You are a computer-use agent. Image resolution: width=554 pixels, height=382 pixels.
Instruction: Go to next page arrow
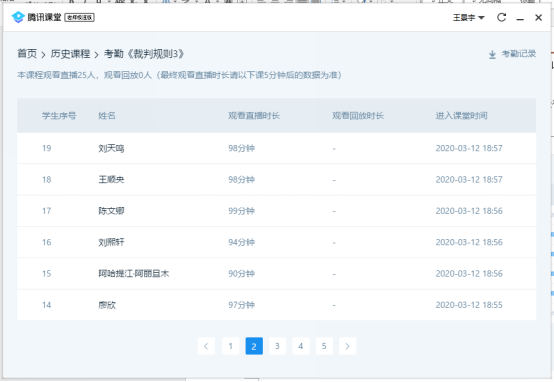coord(347,346)
